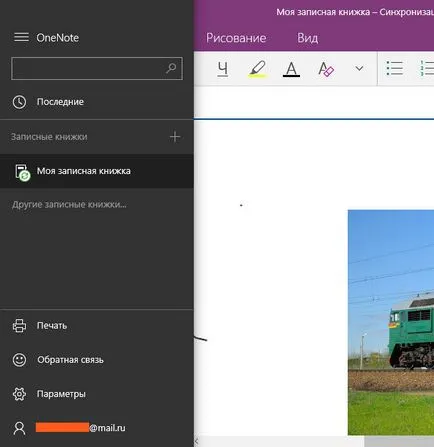
Task: Open Печать print option
Action: [x=97, y=326]
